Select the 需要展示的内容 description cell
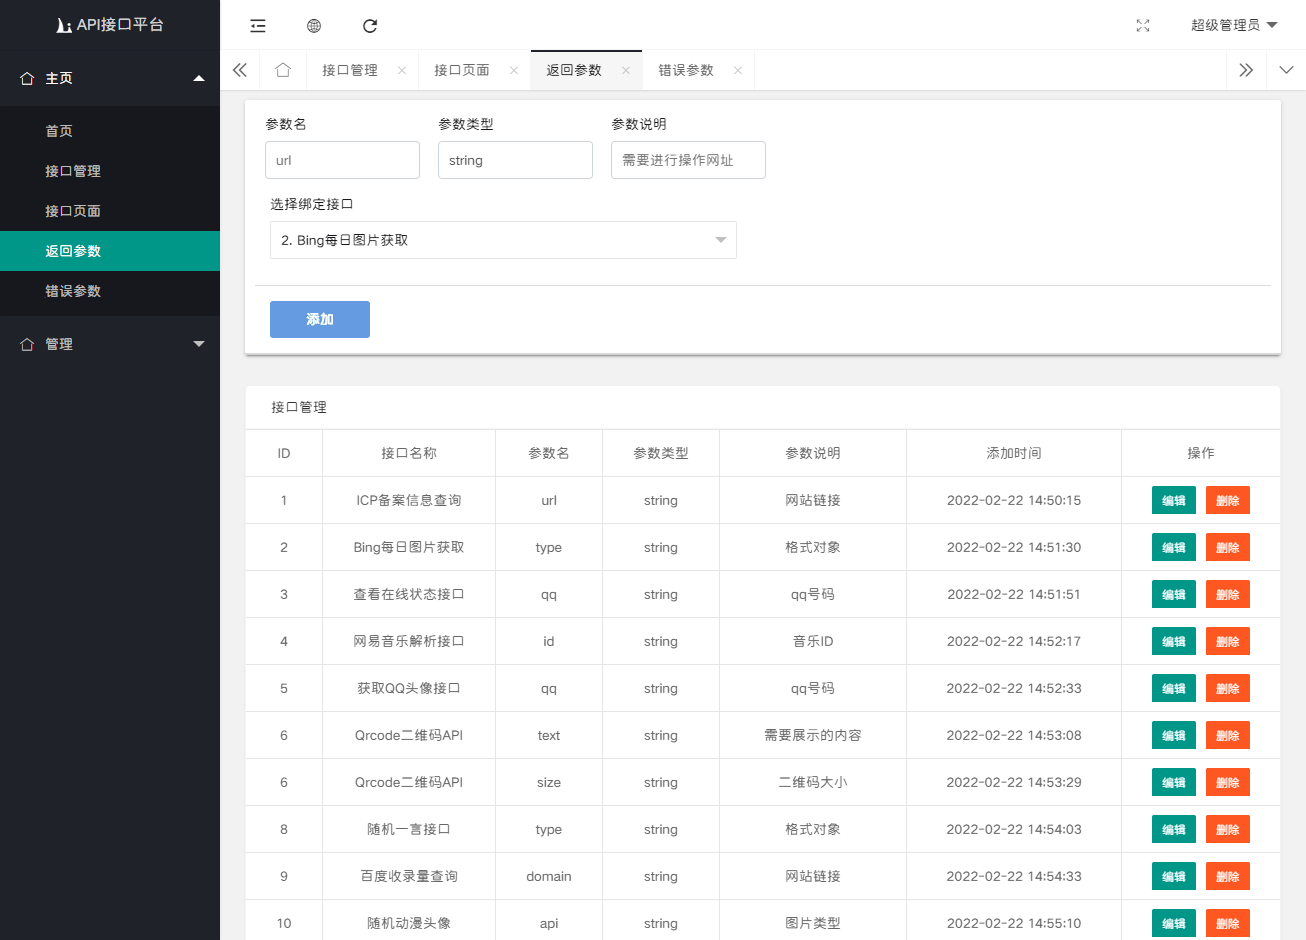This screenshot has width=1306, height=940. click(813, 735)
